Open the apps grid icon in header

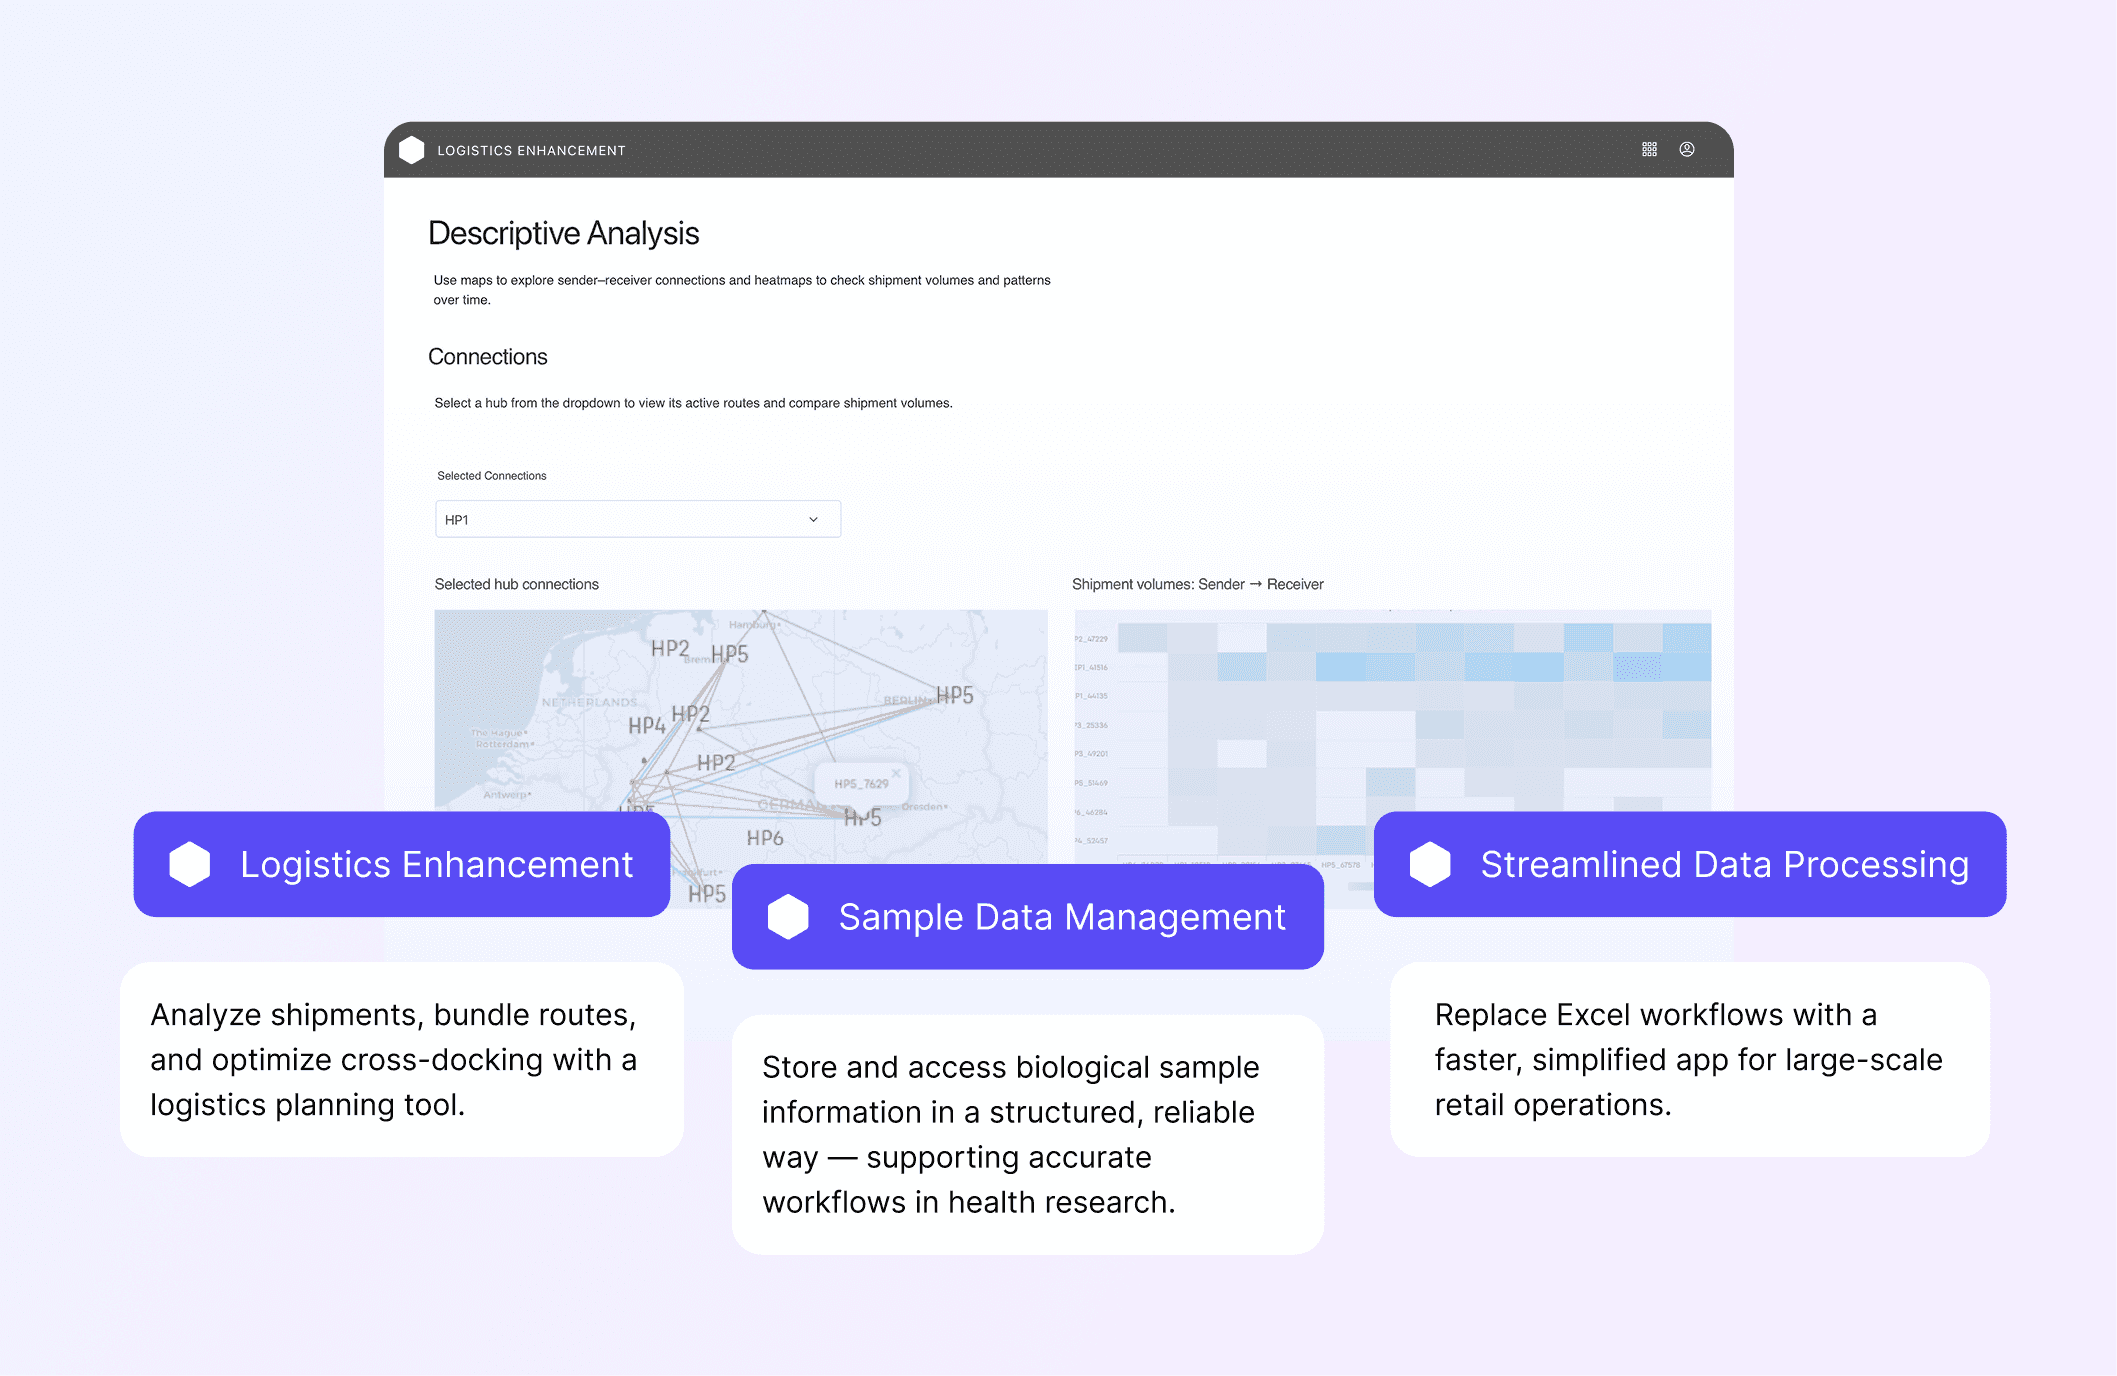[1649, 149]
